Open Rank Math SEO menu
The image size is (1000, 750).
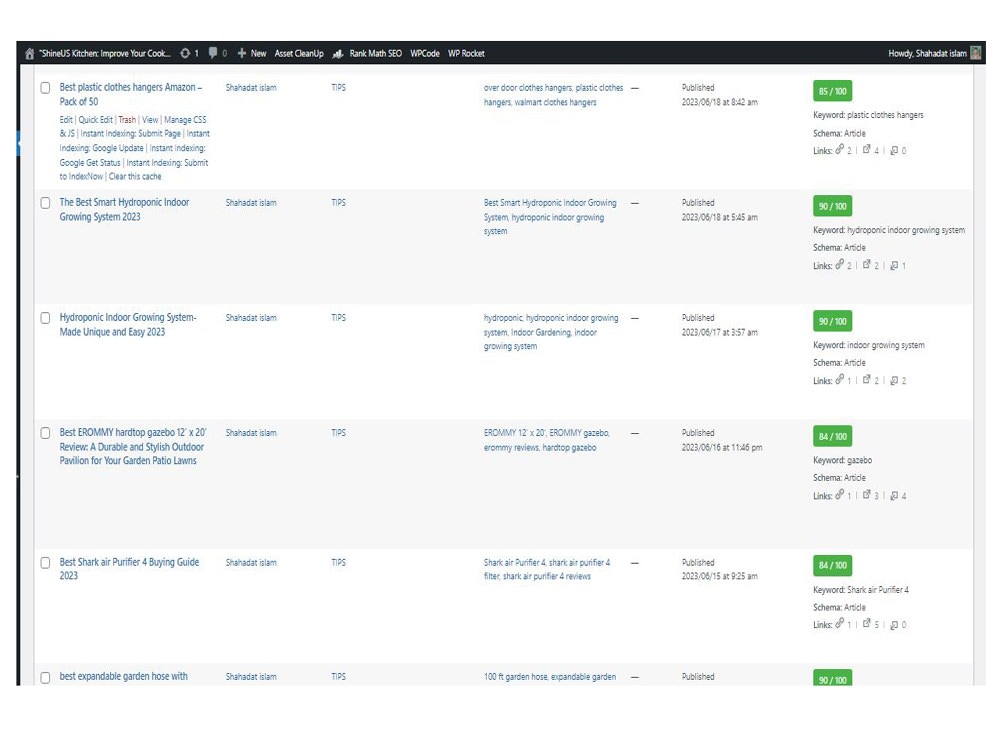tap(376, 54)
